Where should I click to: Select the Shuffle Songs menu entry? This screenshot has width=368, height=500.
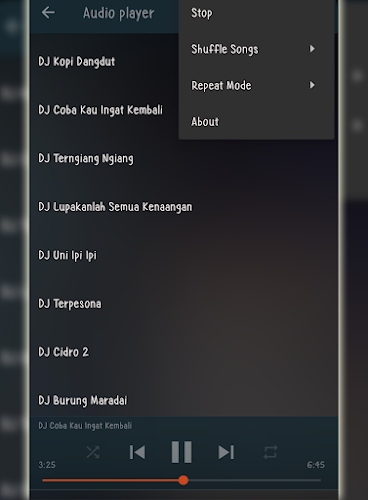click(256, 49)
